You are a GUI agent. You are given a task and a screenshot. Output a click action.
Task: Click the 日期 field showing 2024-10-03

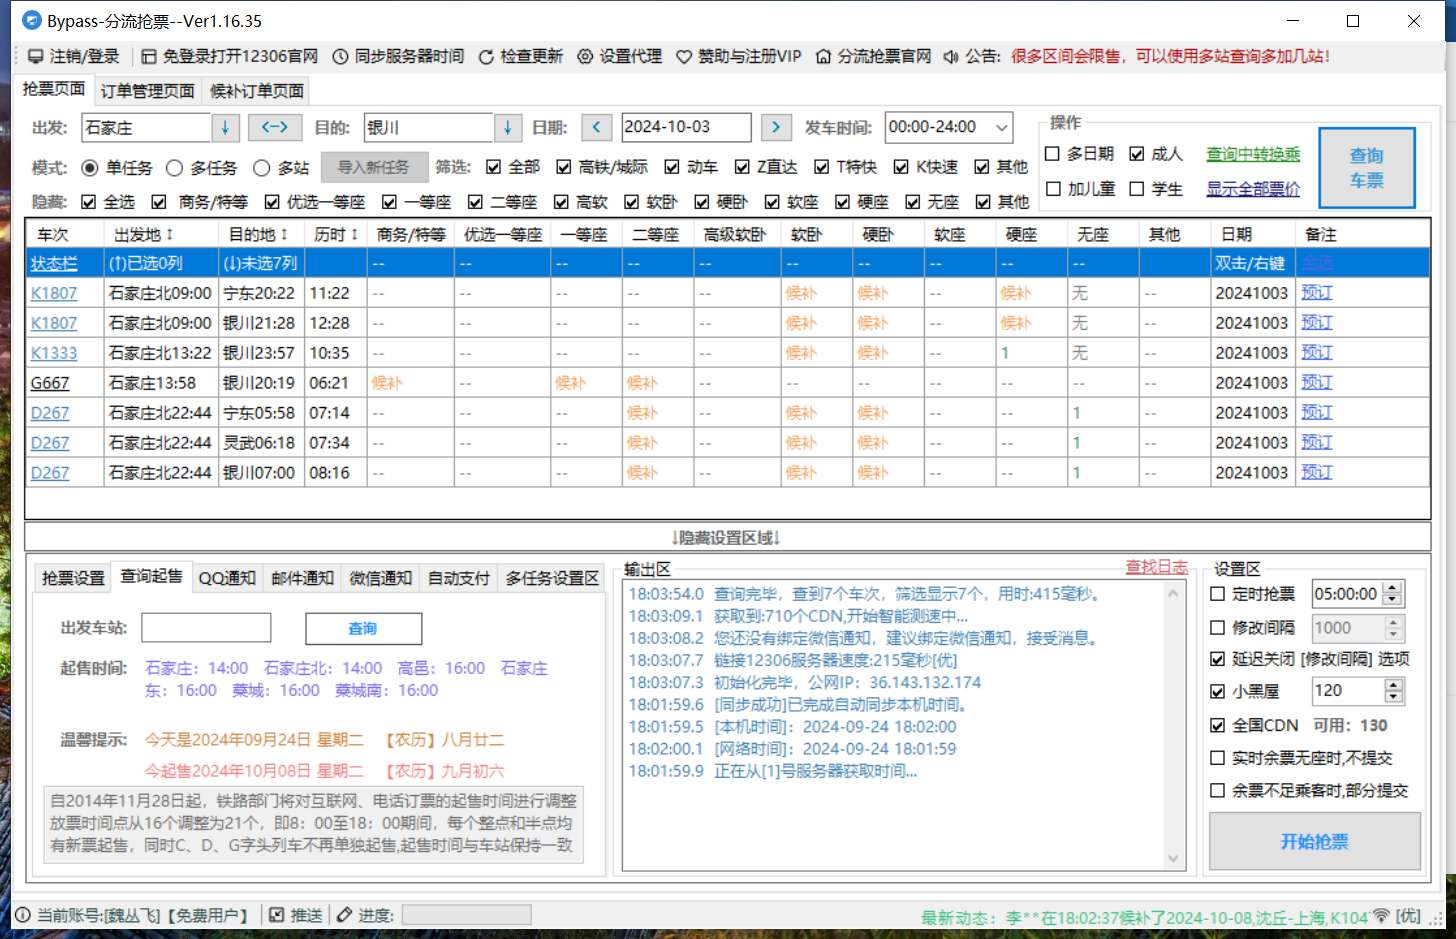coord(686,127)
